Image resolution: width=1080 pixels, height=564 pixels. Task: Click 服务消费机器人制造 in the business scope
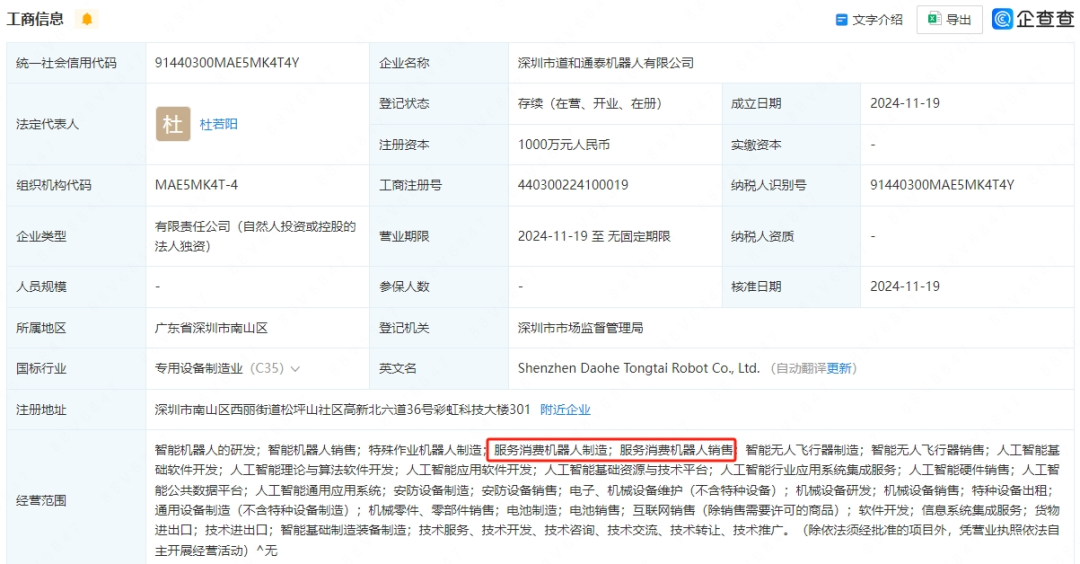[550, 450]
